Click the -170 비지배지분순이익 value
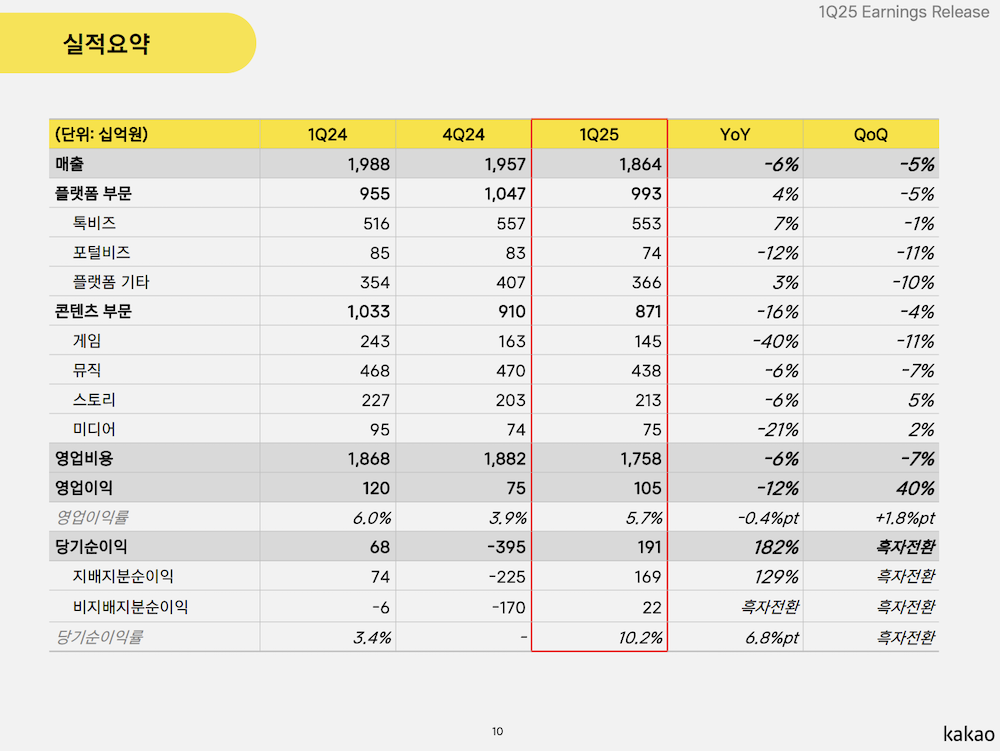 [x=508, y=608]
